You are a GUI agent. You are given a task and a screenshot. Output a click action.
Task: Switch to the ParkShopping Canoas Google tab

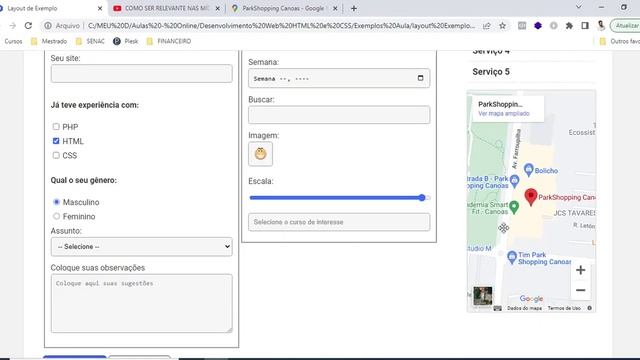point(284,8)
